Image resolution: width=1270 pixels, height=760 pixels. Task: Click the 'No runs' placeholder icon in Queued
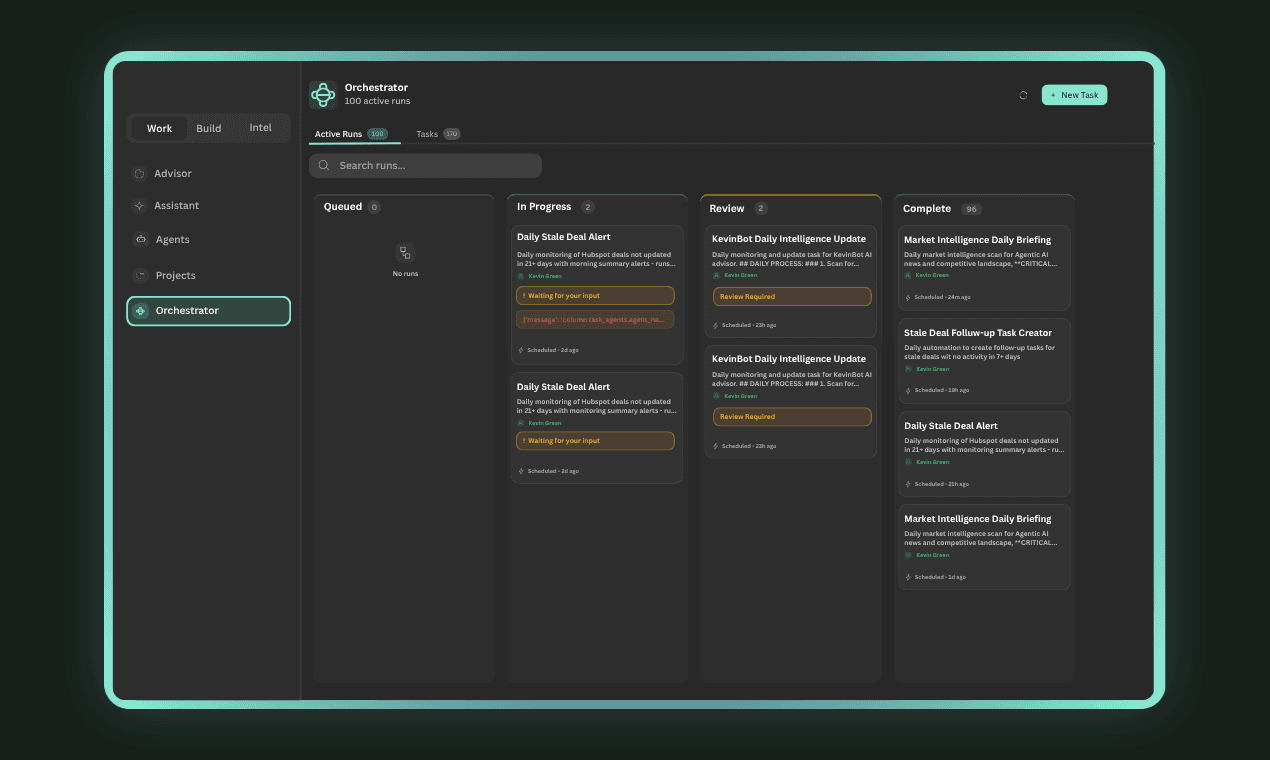(x=405, y=254)
